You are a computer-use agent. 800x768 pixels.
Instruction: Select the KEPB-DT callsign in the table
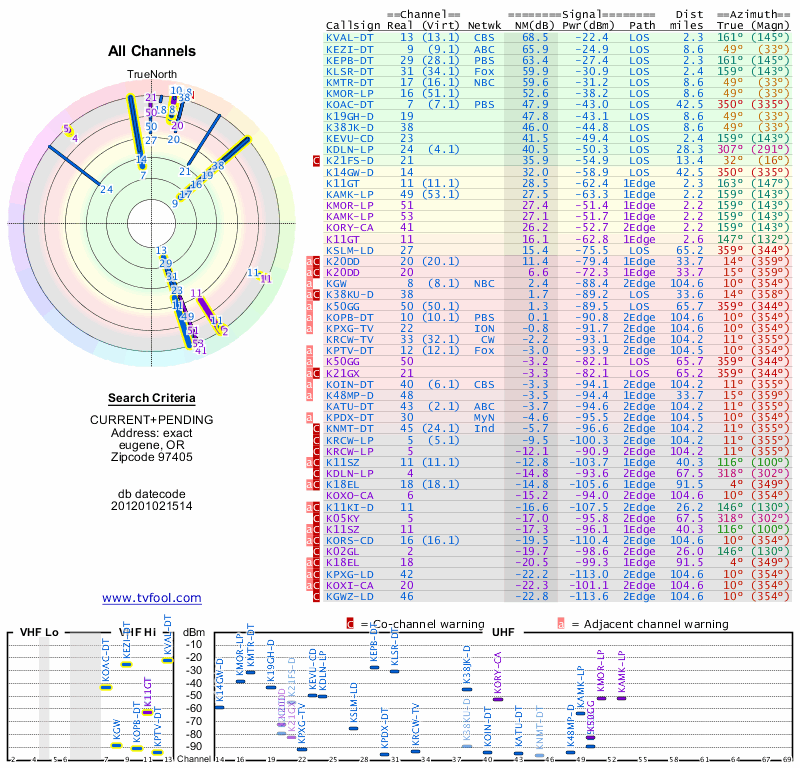point(349,60)
